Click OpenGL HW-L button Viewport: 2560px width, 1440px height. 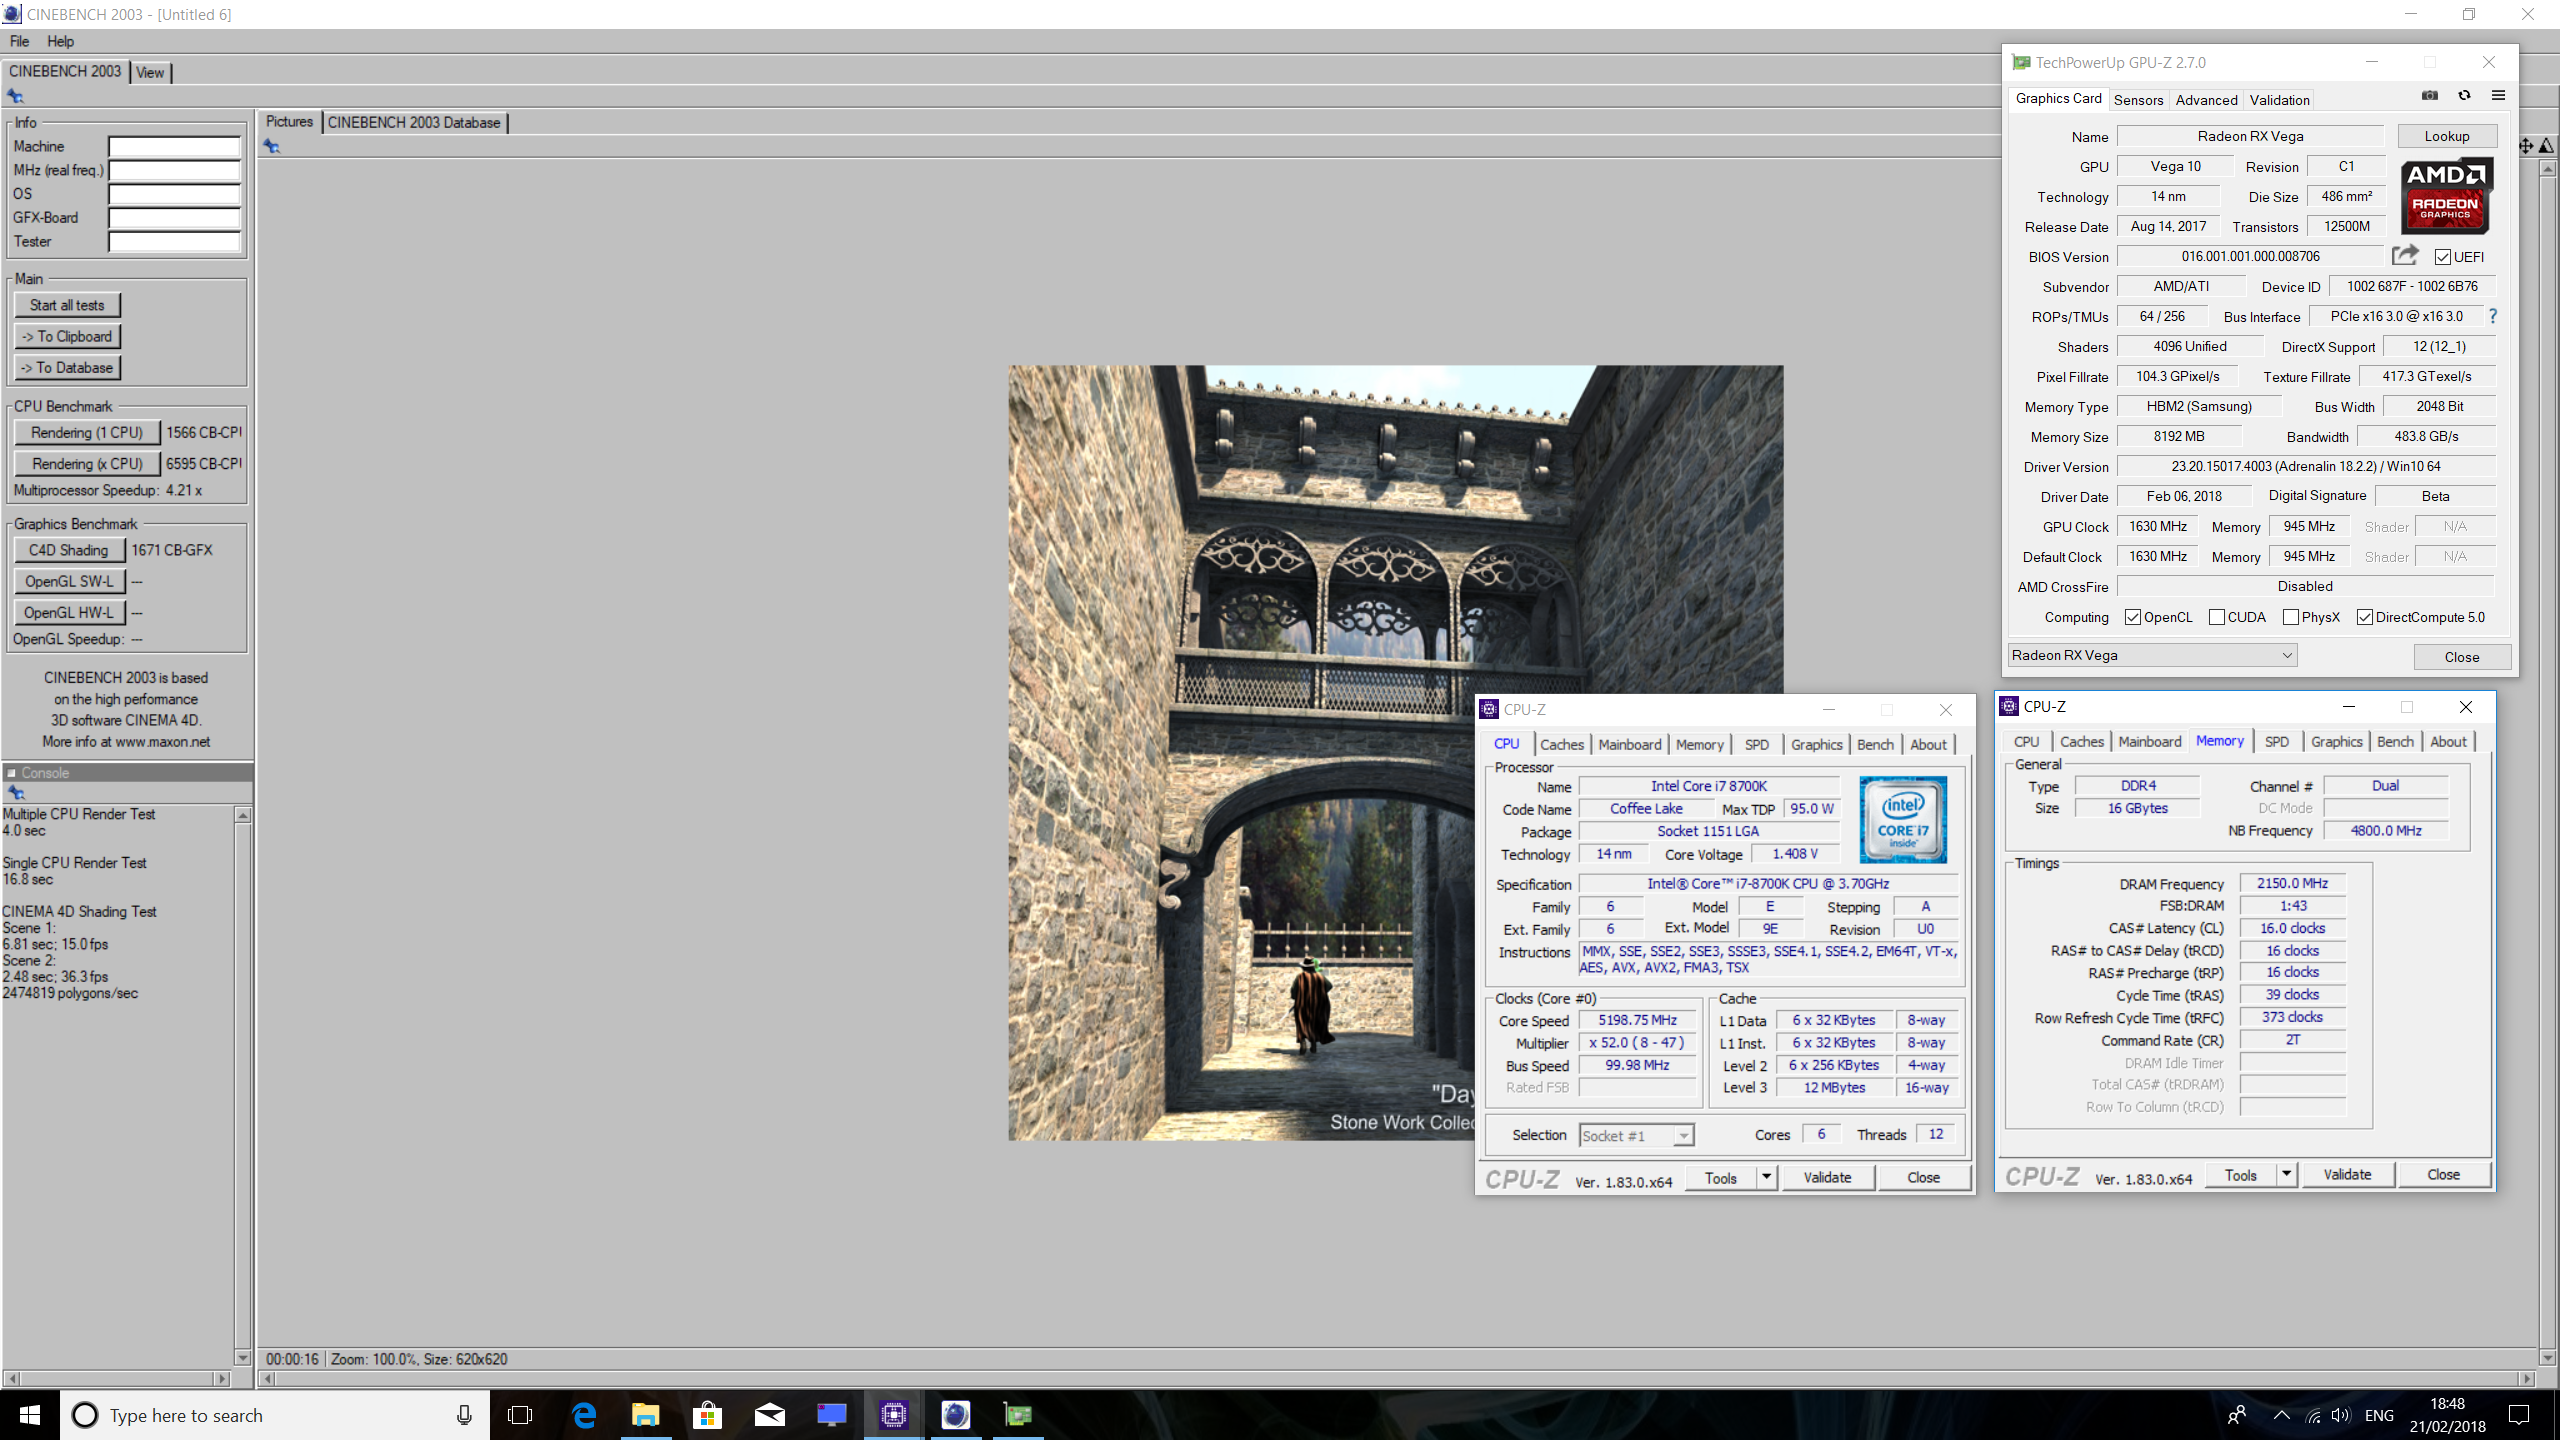click(69, 612)
